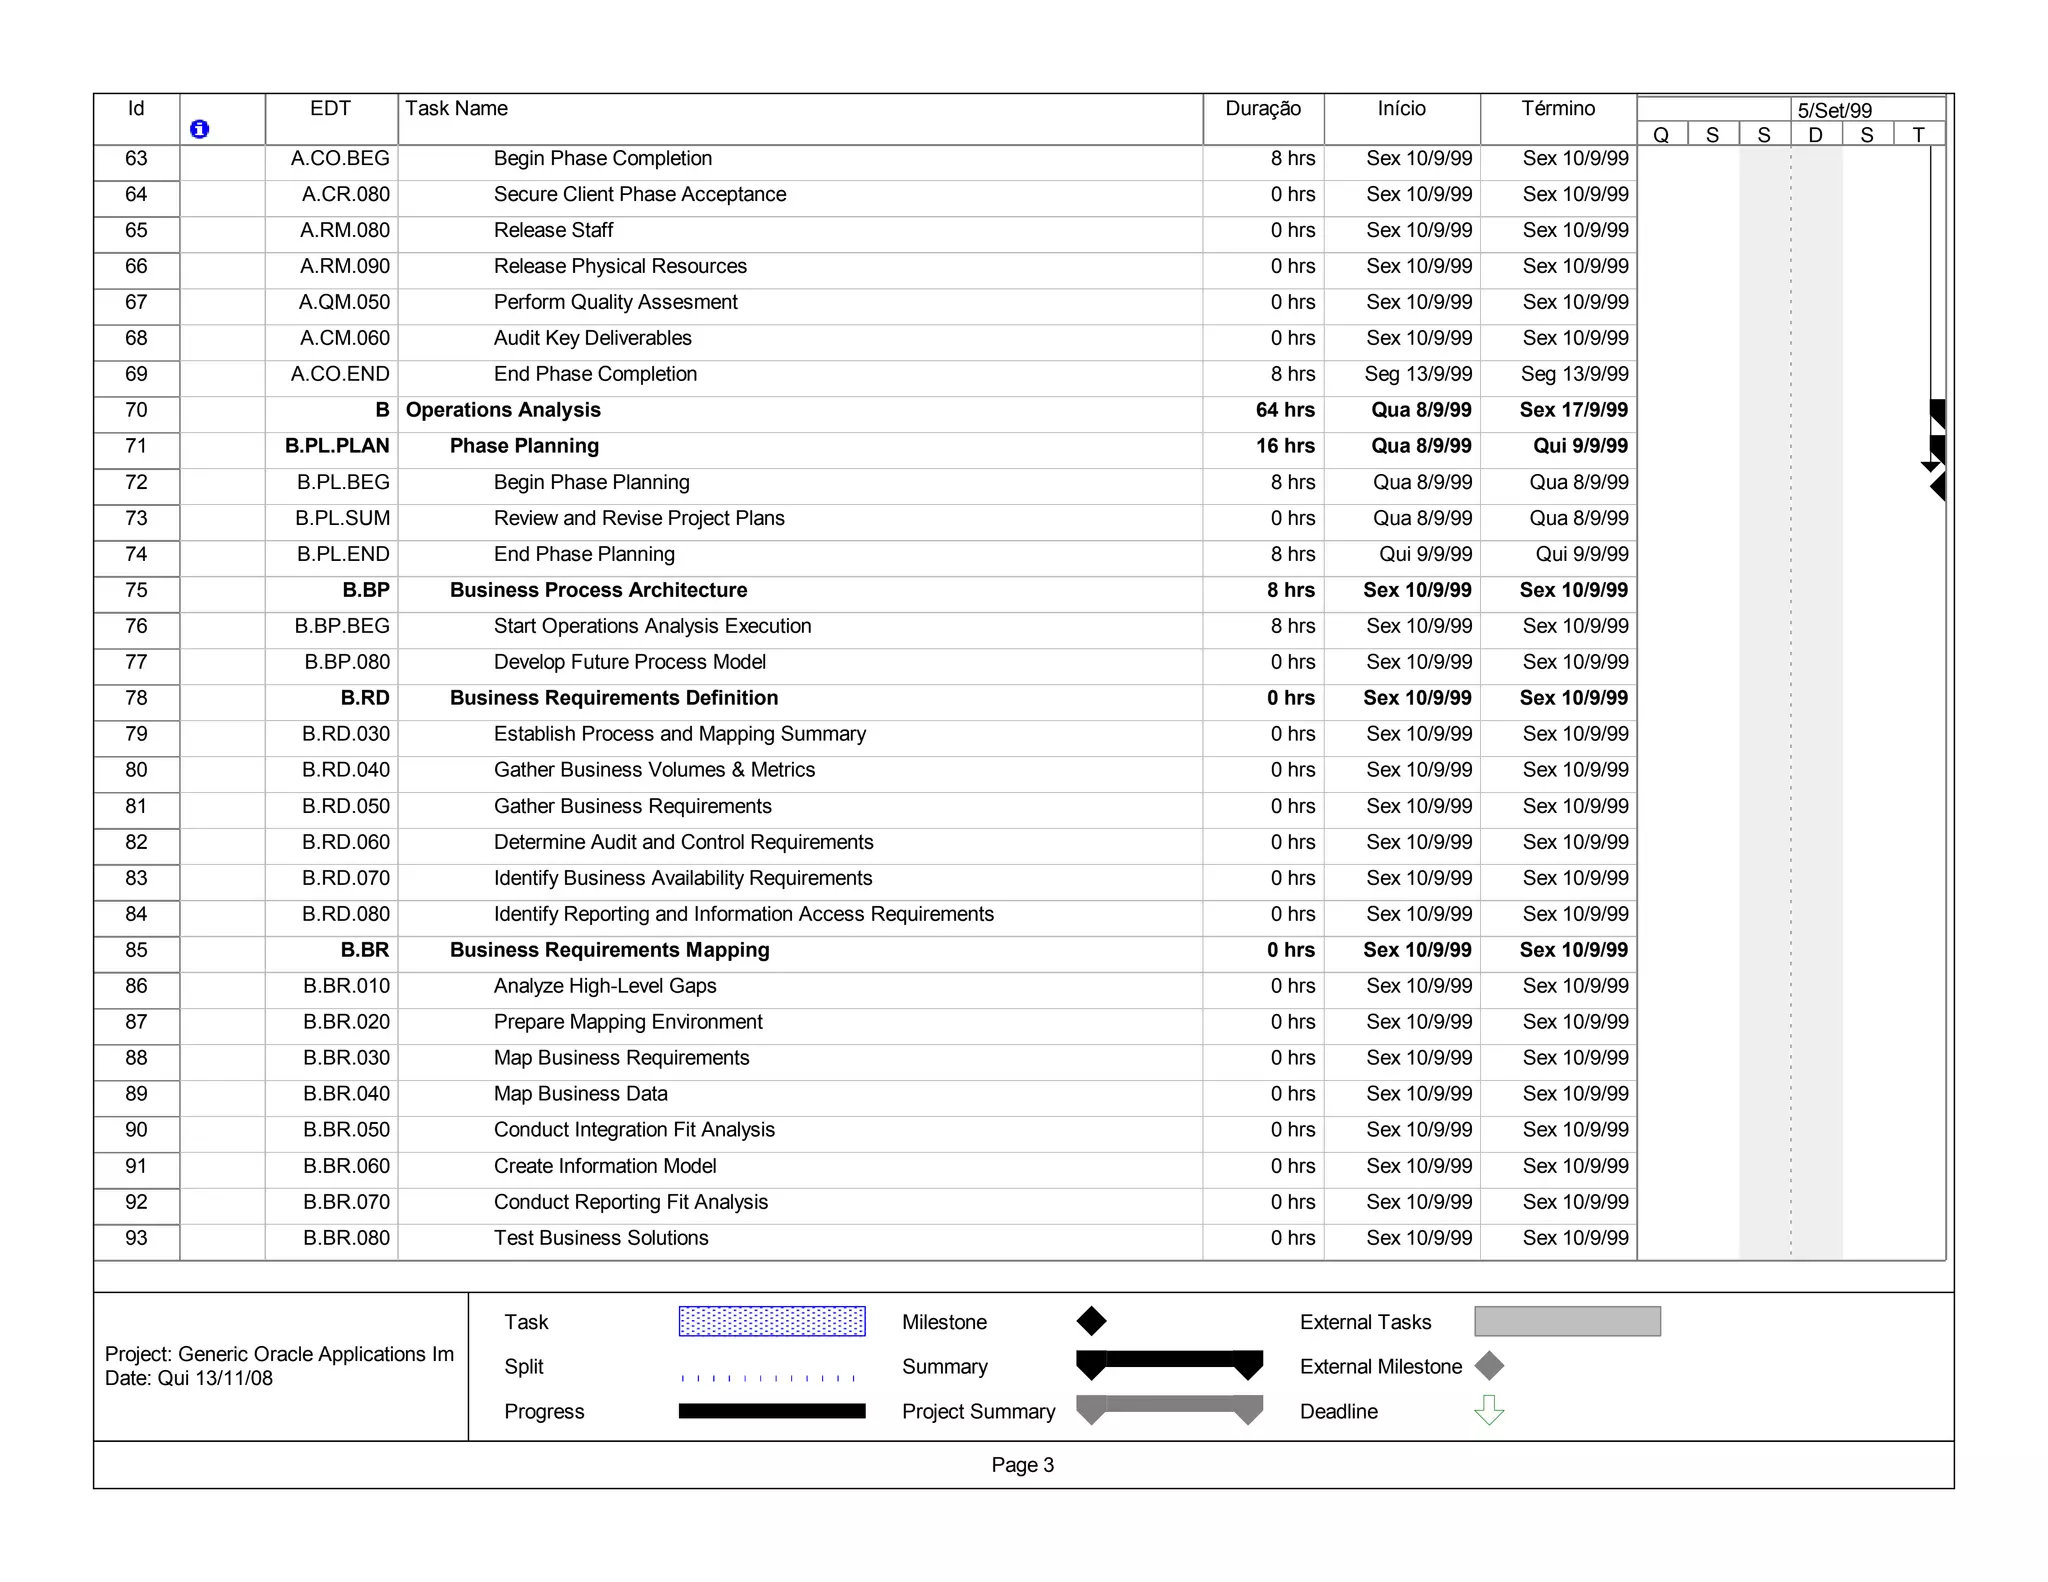This screenshot has height=1582, width=2048.
Task: Select Conduct Reporting Fit Analysis task
Action: 631,1203
